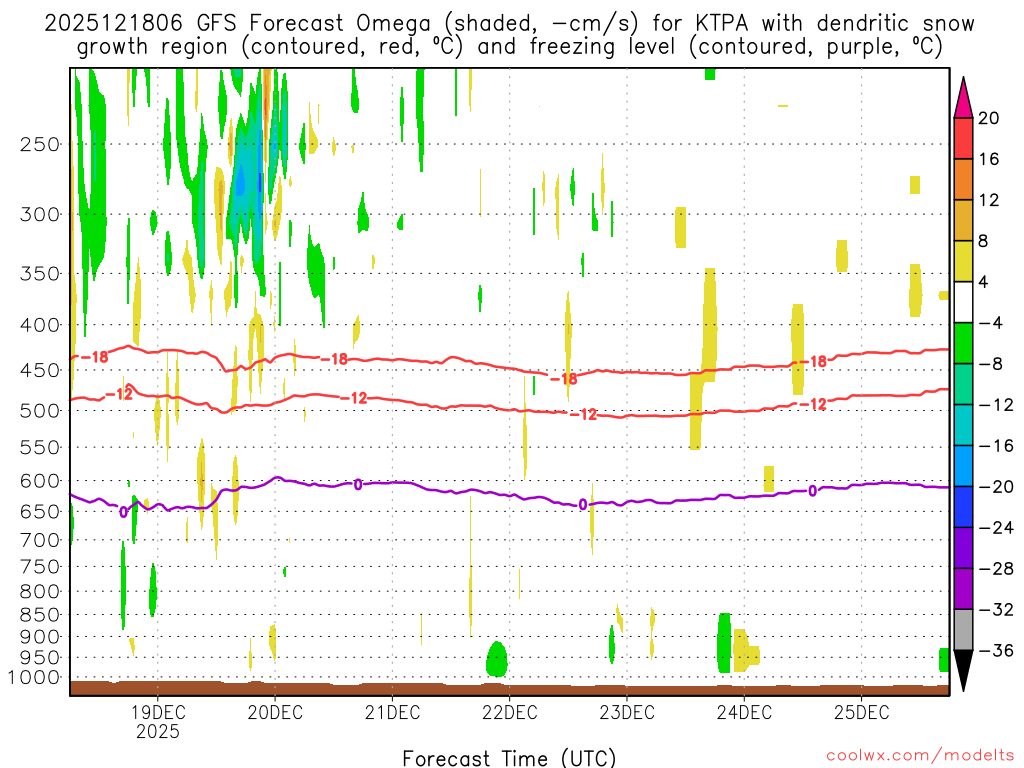Click the 23DEC time axis label
This screenshot has height=768, width=1024.
(627, 712)
